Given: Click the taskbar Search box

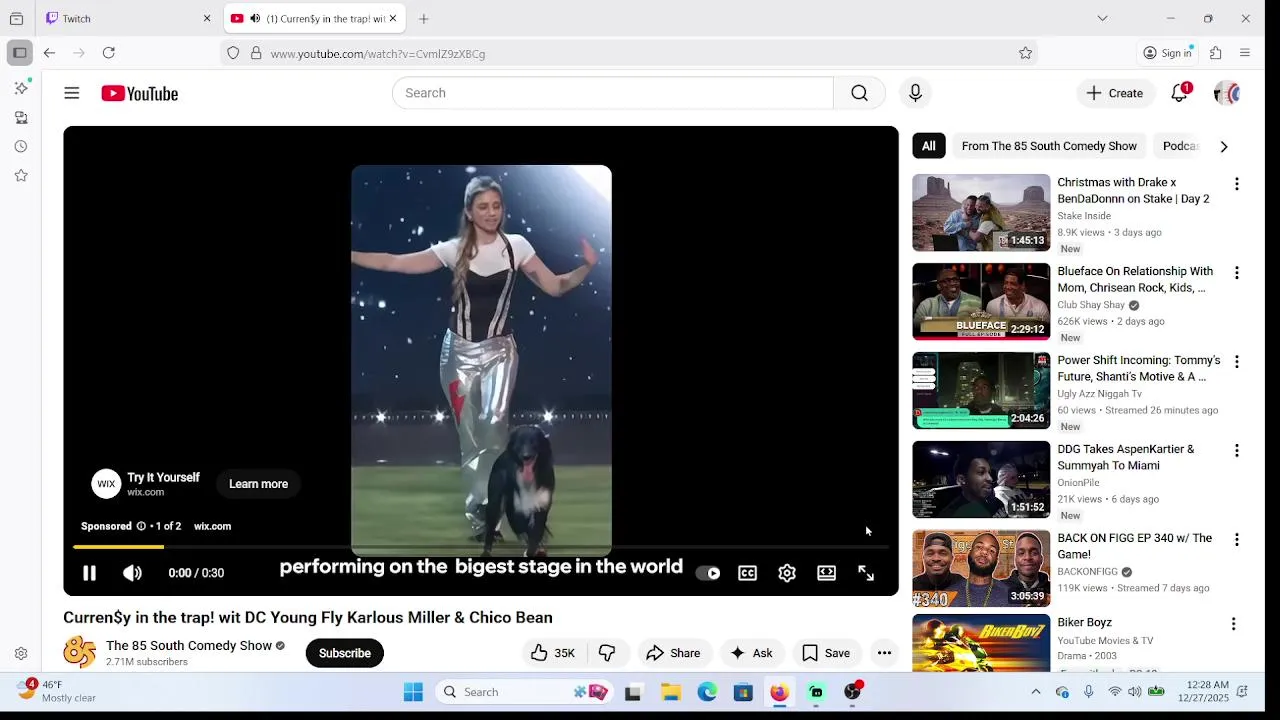Looking at the screenshot, I should [x=525, y=692].
